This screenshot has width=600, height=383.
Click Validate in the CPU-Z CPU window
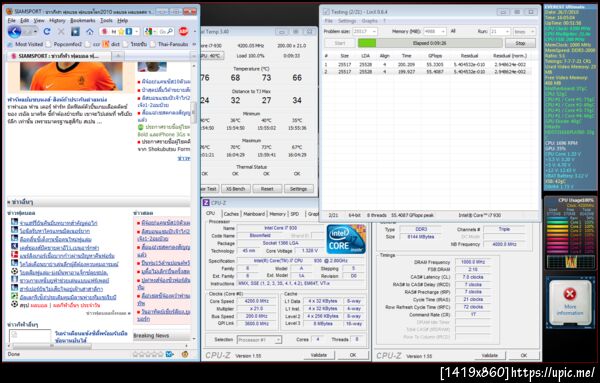coord(319,355)
